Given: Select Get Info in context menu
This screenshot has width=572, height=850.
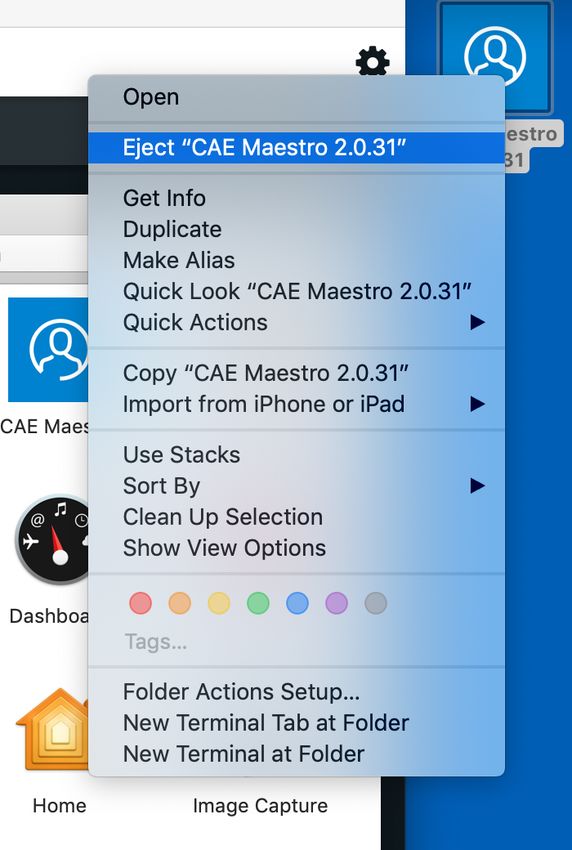Looking at the screenshot, I should click(x=296, y=198).
